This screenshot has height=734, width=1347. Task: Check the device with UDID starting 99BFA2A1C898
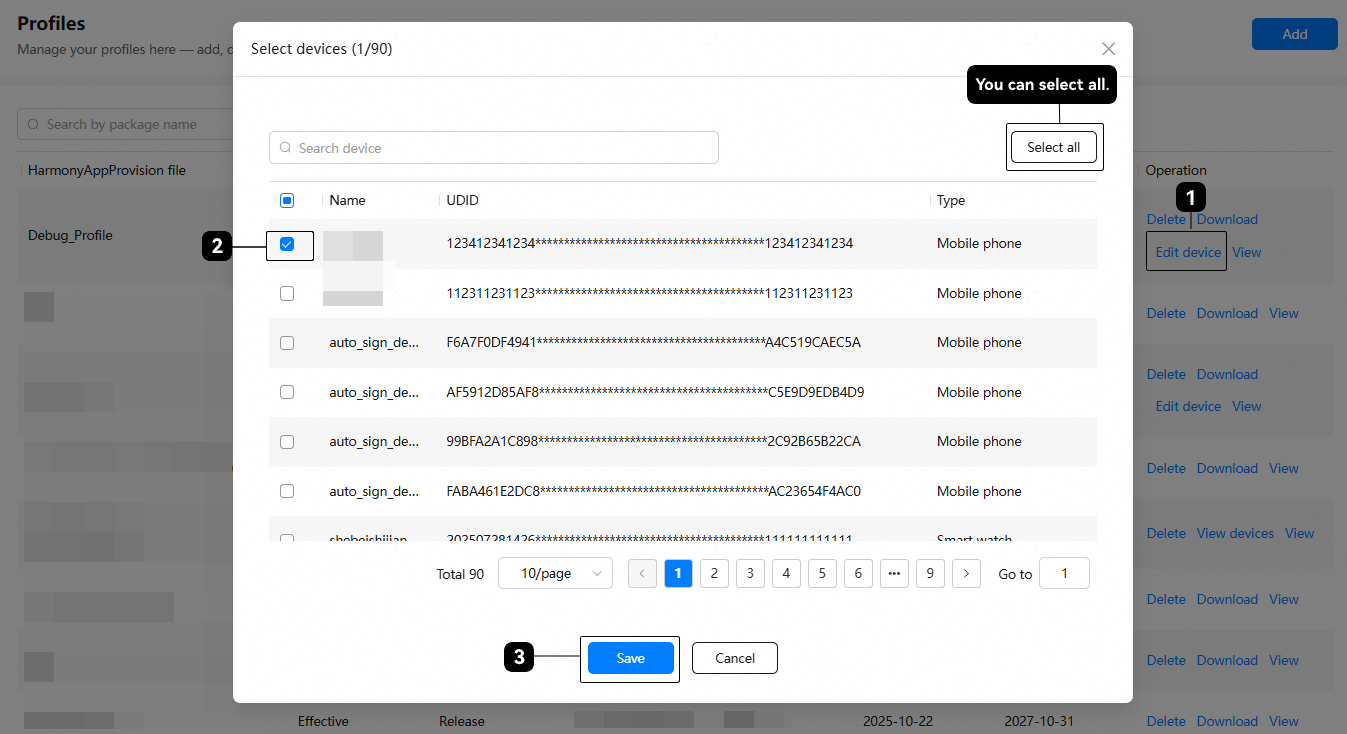(x=287, y=441)
